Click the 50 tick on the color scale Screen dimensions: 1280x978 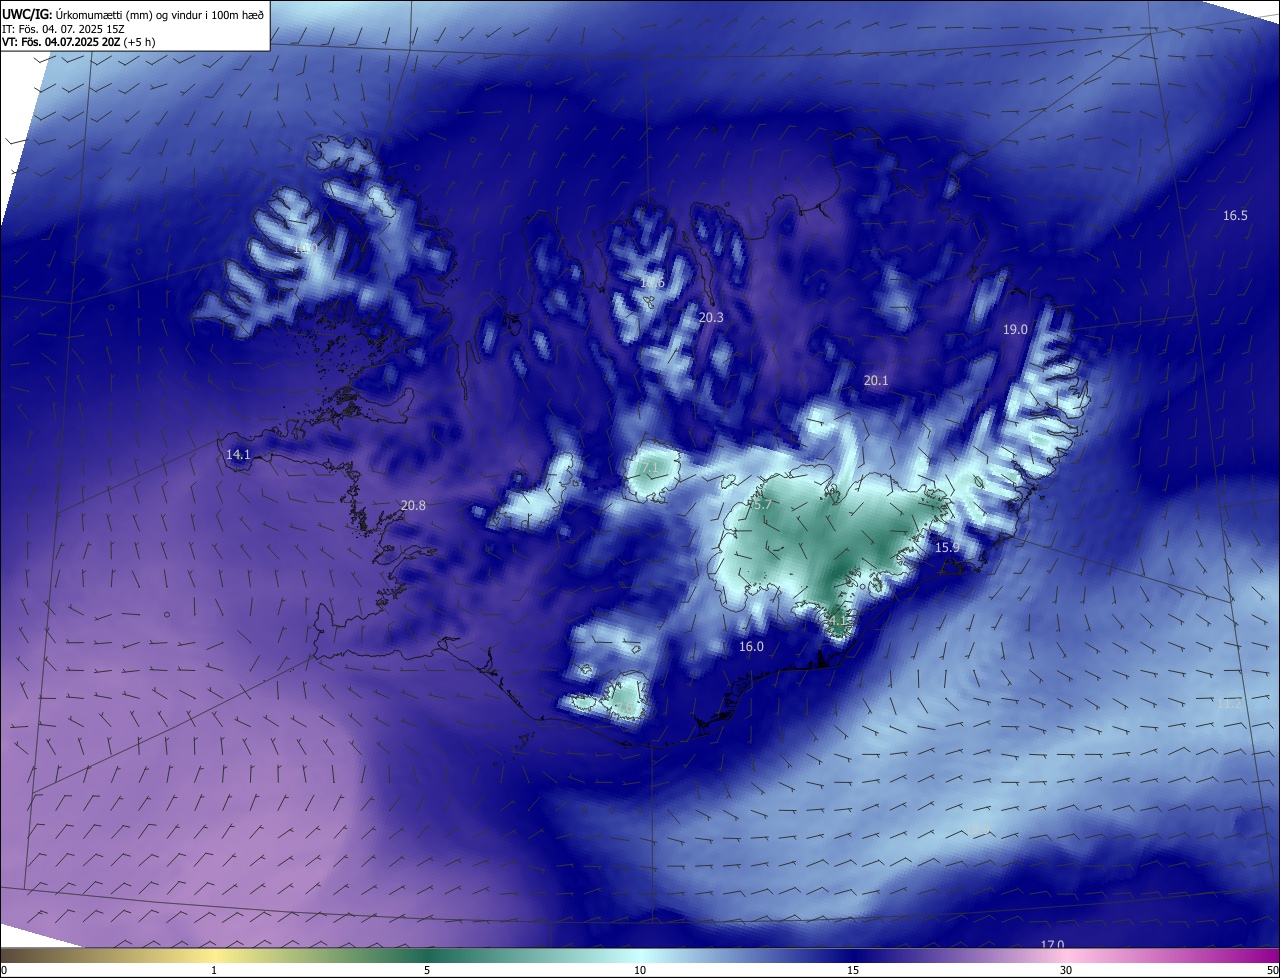coord(1272,970)
